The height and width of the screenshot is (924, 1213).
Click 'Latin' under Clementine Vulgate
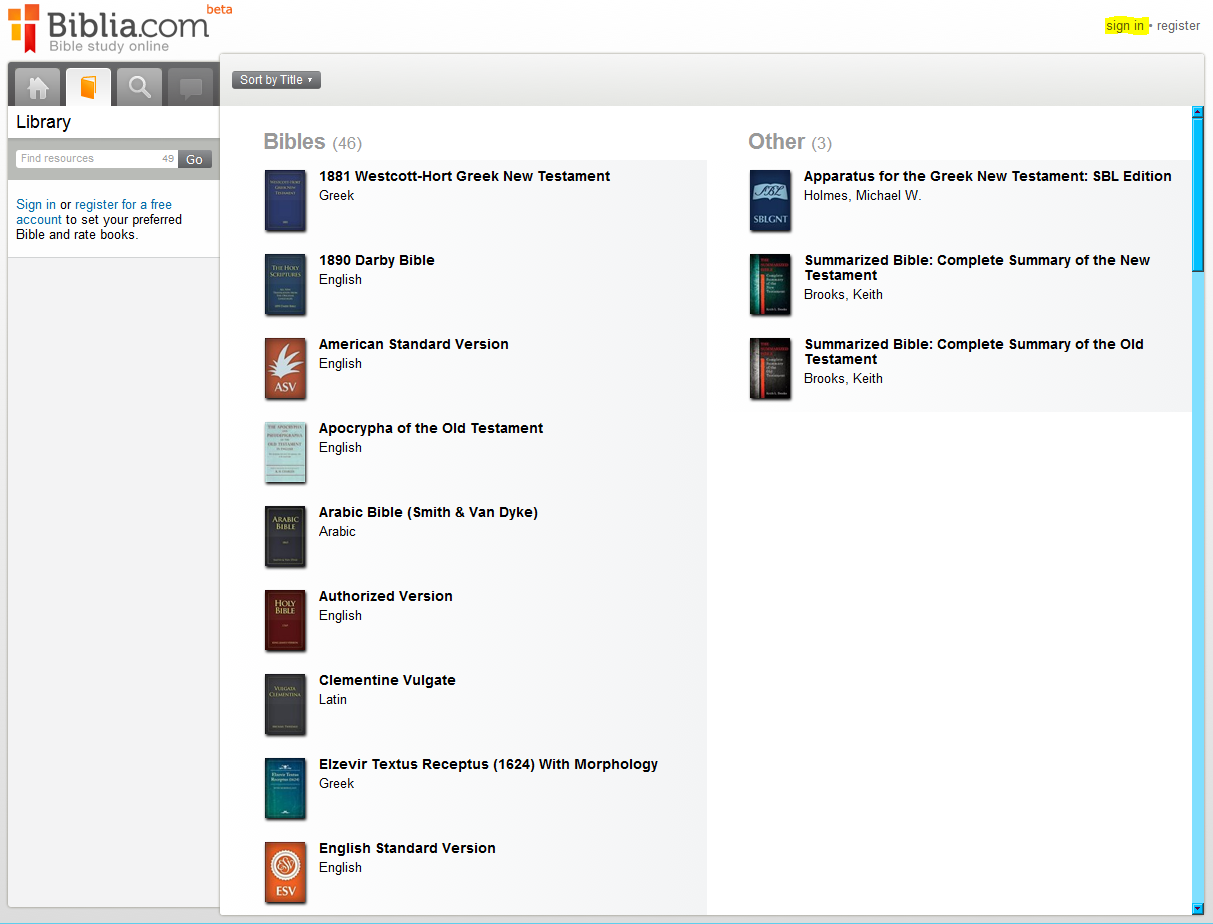(x=333, y=699)
